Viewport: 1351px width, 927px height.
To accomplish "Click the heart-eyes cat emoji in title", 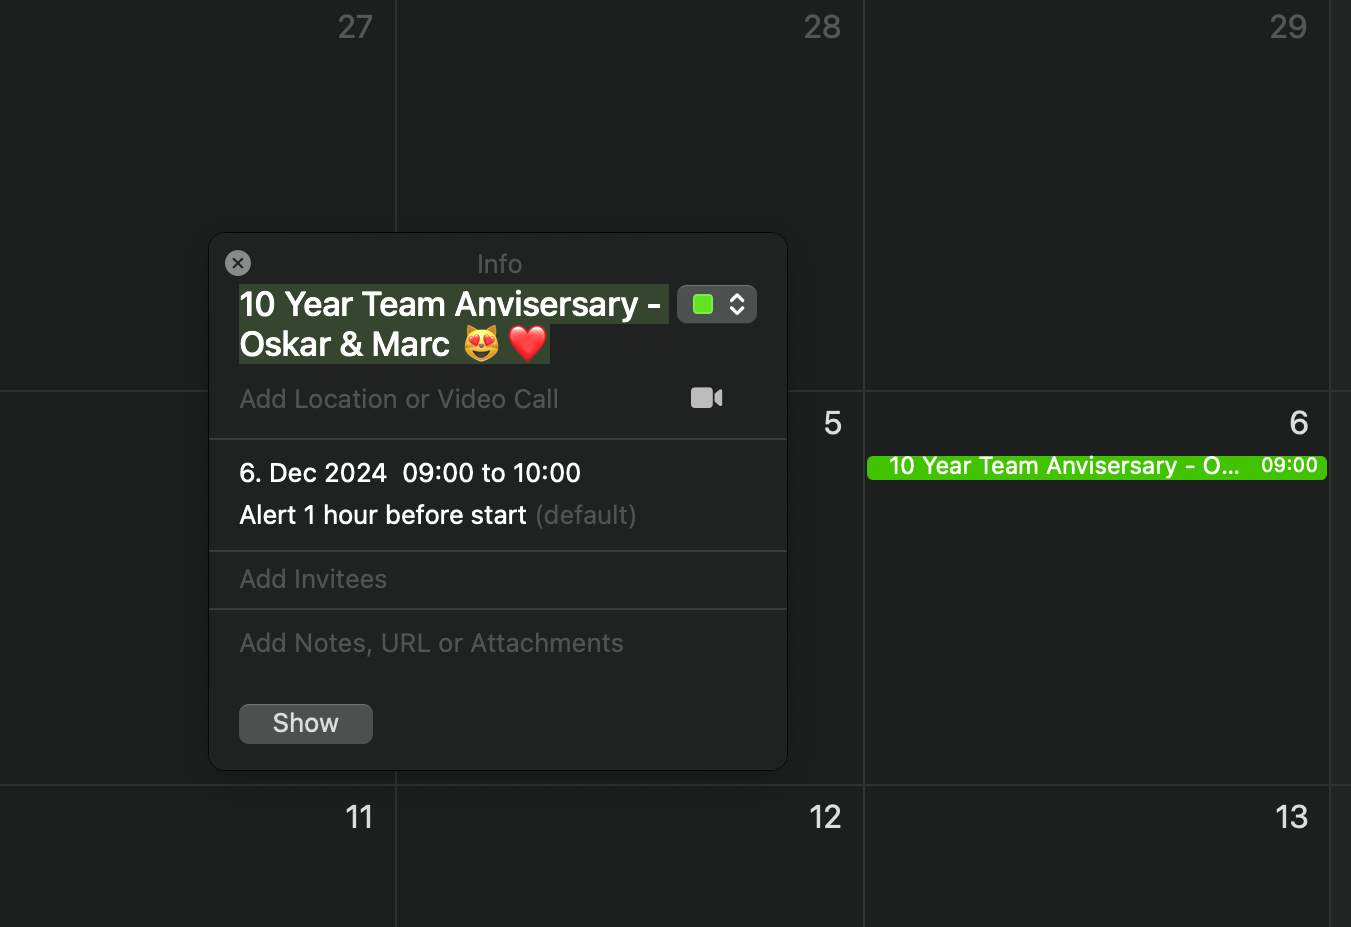I will point(481,344).
